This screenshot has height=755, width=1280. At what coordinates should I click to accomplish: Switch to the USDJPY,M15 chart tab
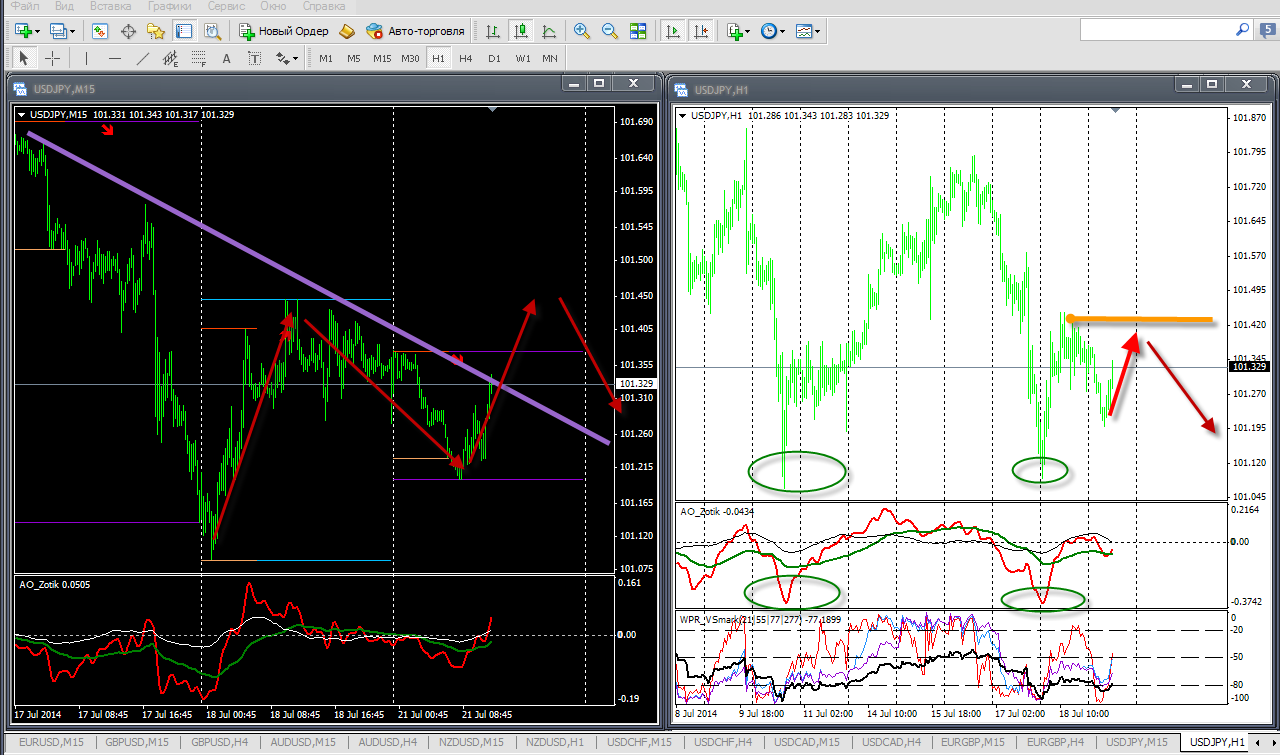[1136, 742]
